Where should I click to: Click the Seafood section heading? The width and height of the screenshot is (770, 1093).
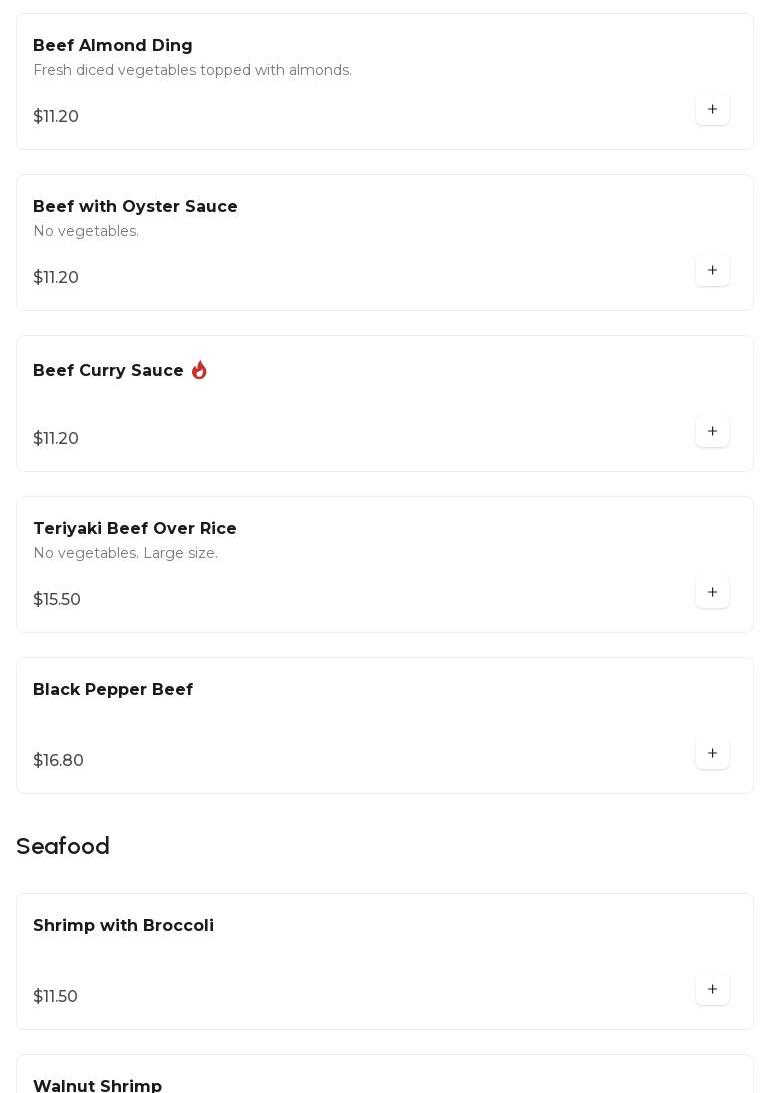point(63,847)
